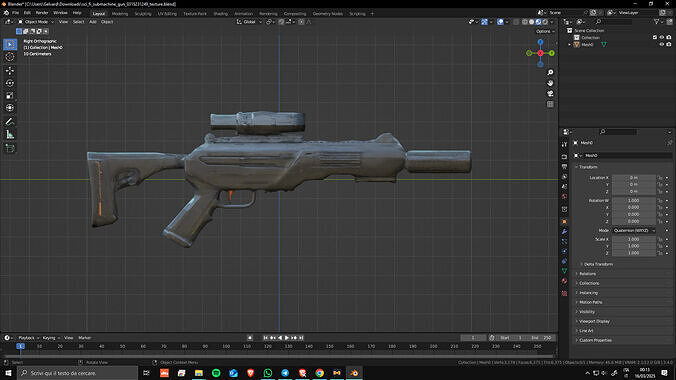
Task: Click the blue Z axis gizmo top ball
Action: click(x=540, y=42)
